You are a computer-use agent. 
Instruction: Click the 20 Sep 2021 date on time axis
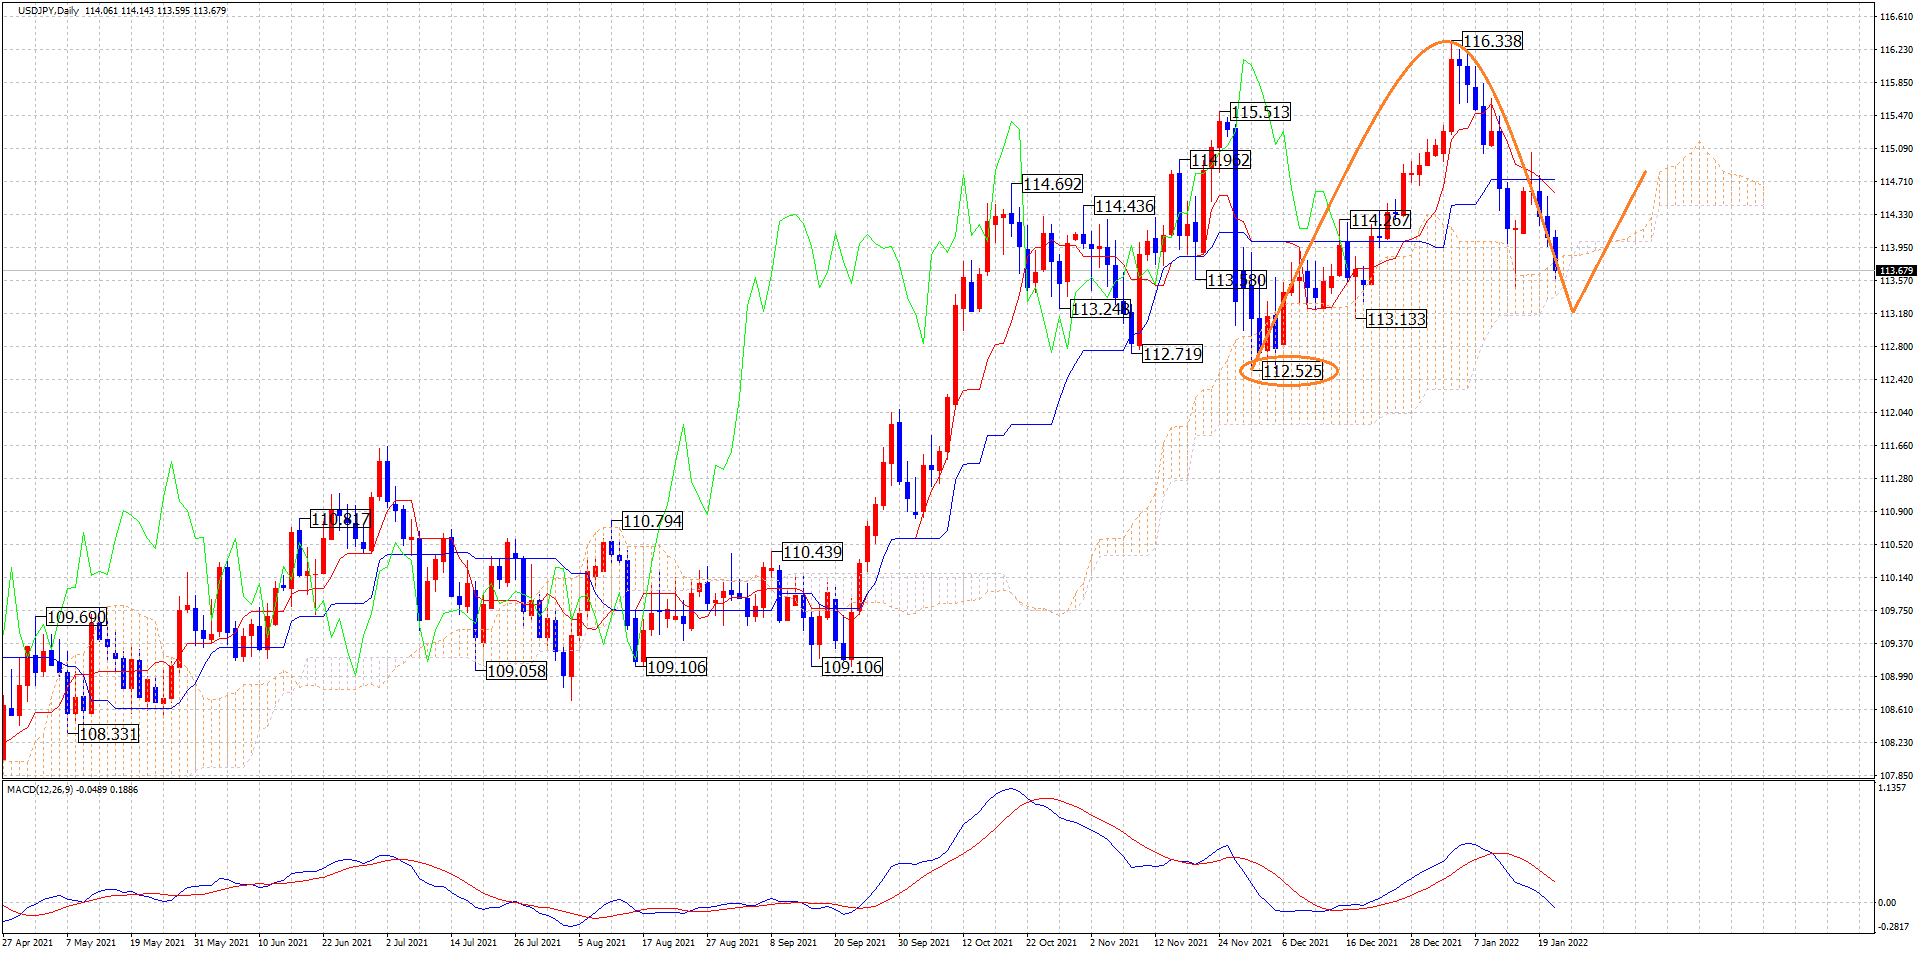859,942
